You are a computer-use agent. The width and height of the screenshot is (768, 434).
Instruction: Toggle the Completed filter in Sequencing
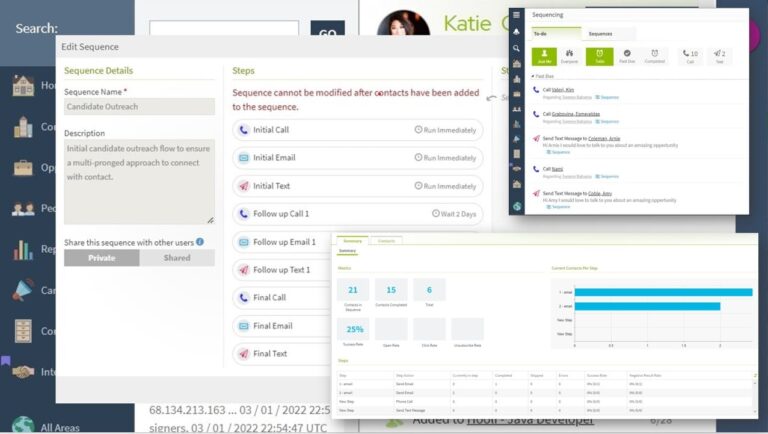tap(655, 56)
